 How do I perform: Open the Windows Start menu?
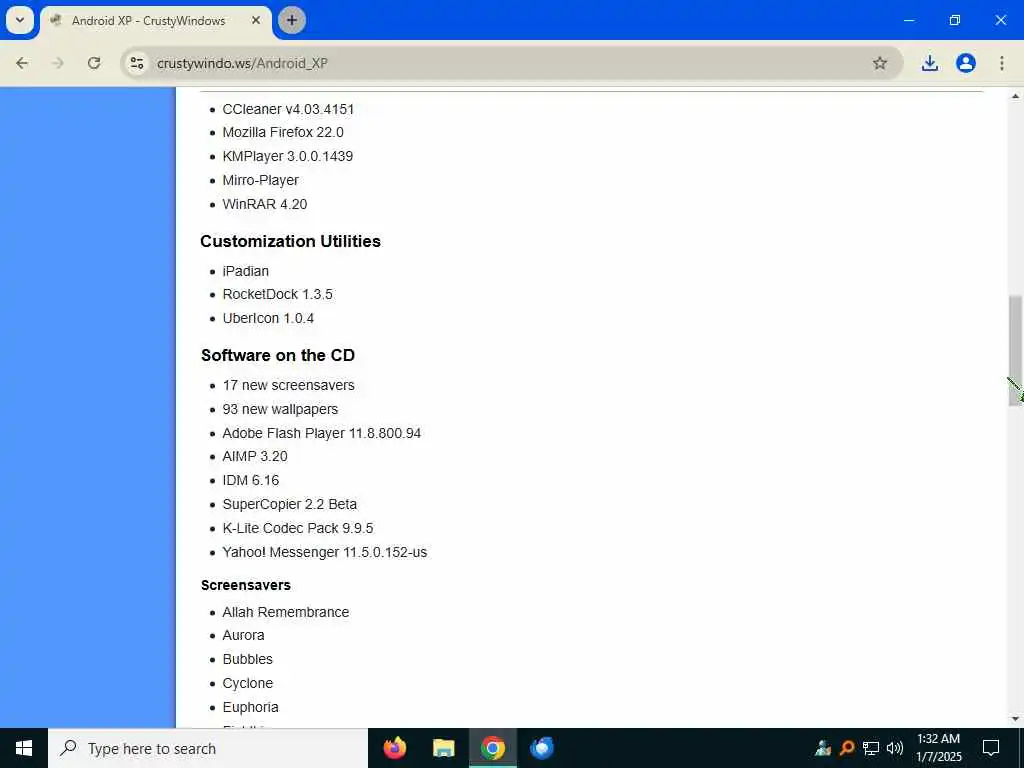tap(24, 748)
